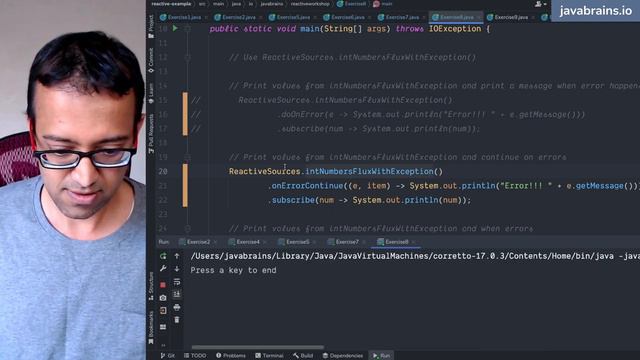Close the Exercise8.java editor tab

479,18
